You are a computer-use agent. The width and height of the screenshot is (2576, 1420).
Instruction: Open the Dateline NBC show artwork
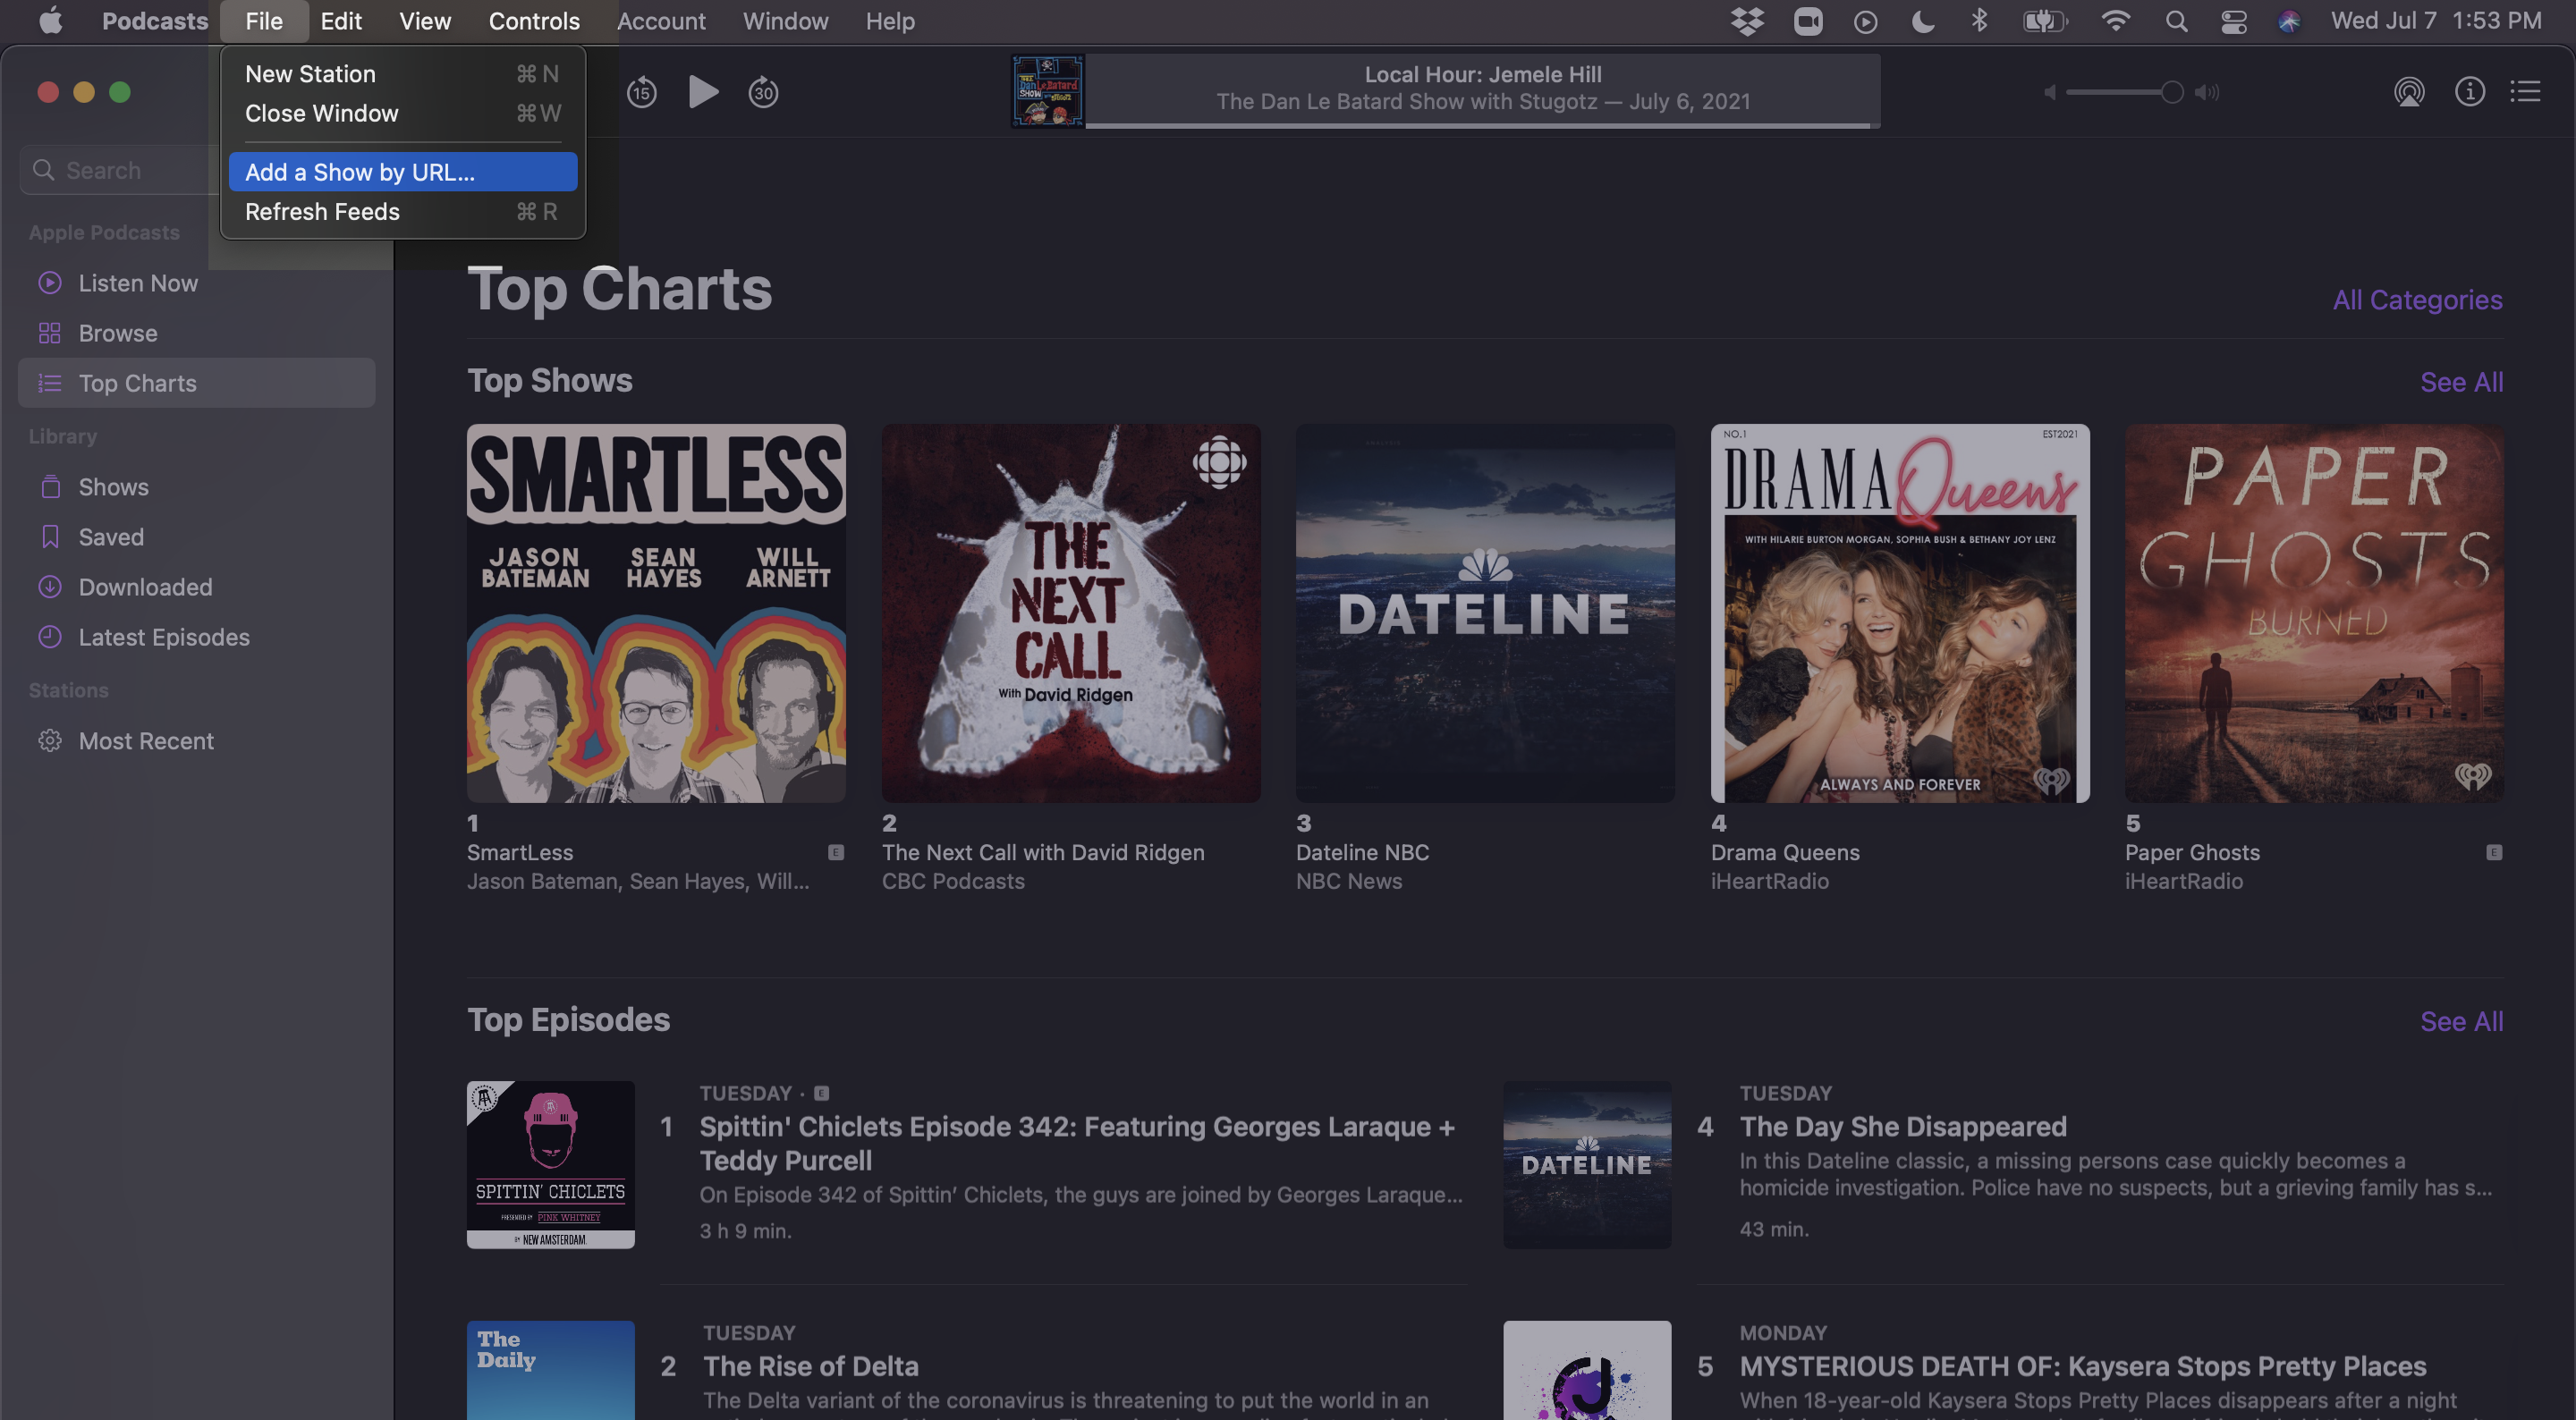(x=1485, y=613)
